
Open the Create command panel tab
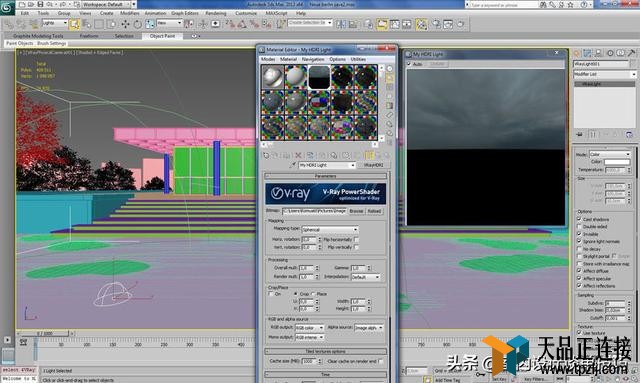point(577,53)
